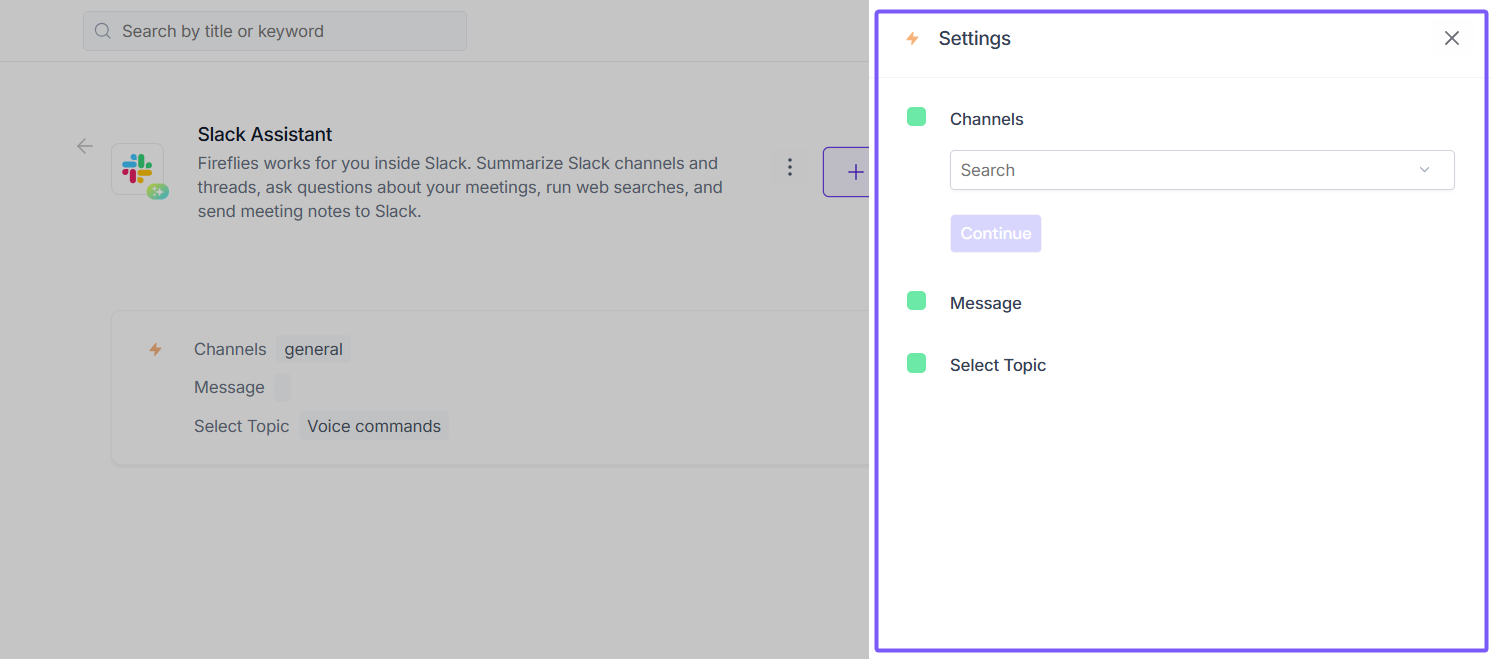Open the three-dot more options menu

click(x=790, y=167)
